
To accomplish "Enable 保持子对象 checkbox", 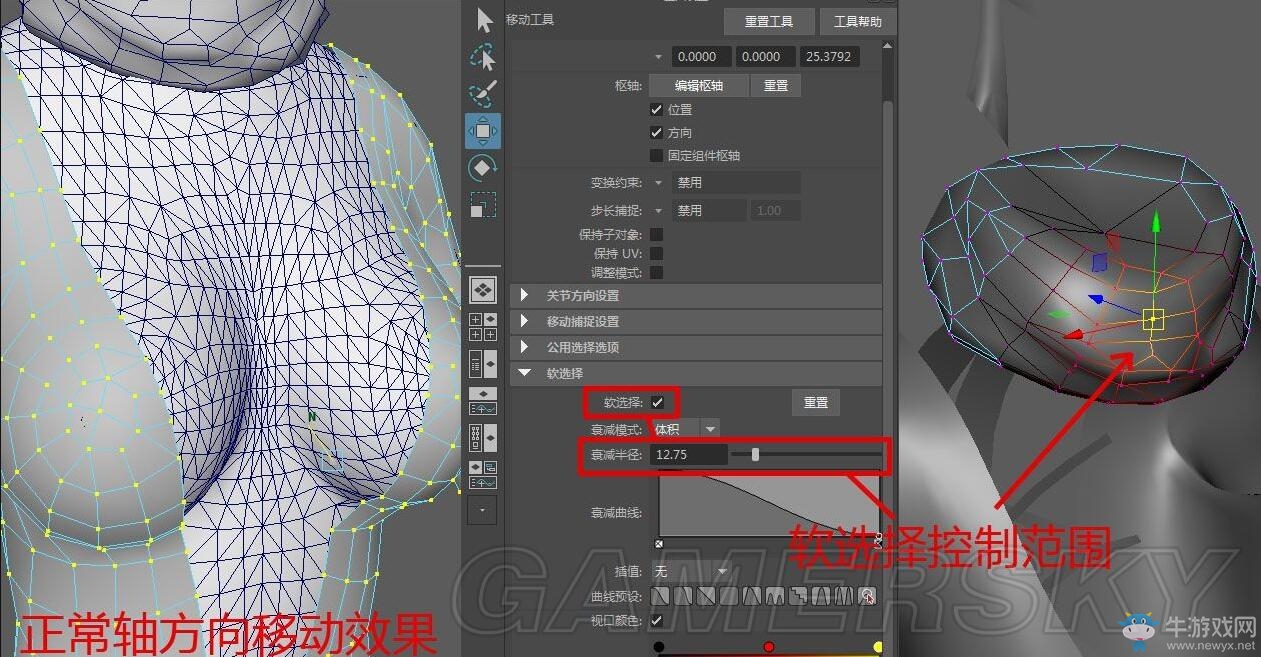I will [656, 234].
